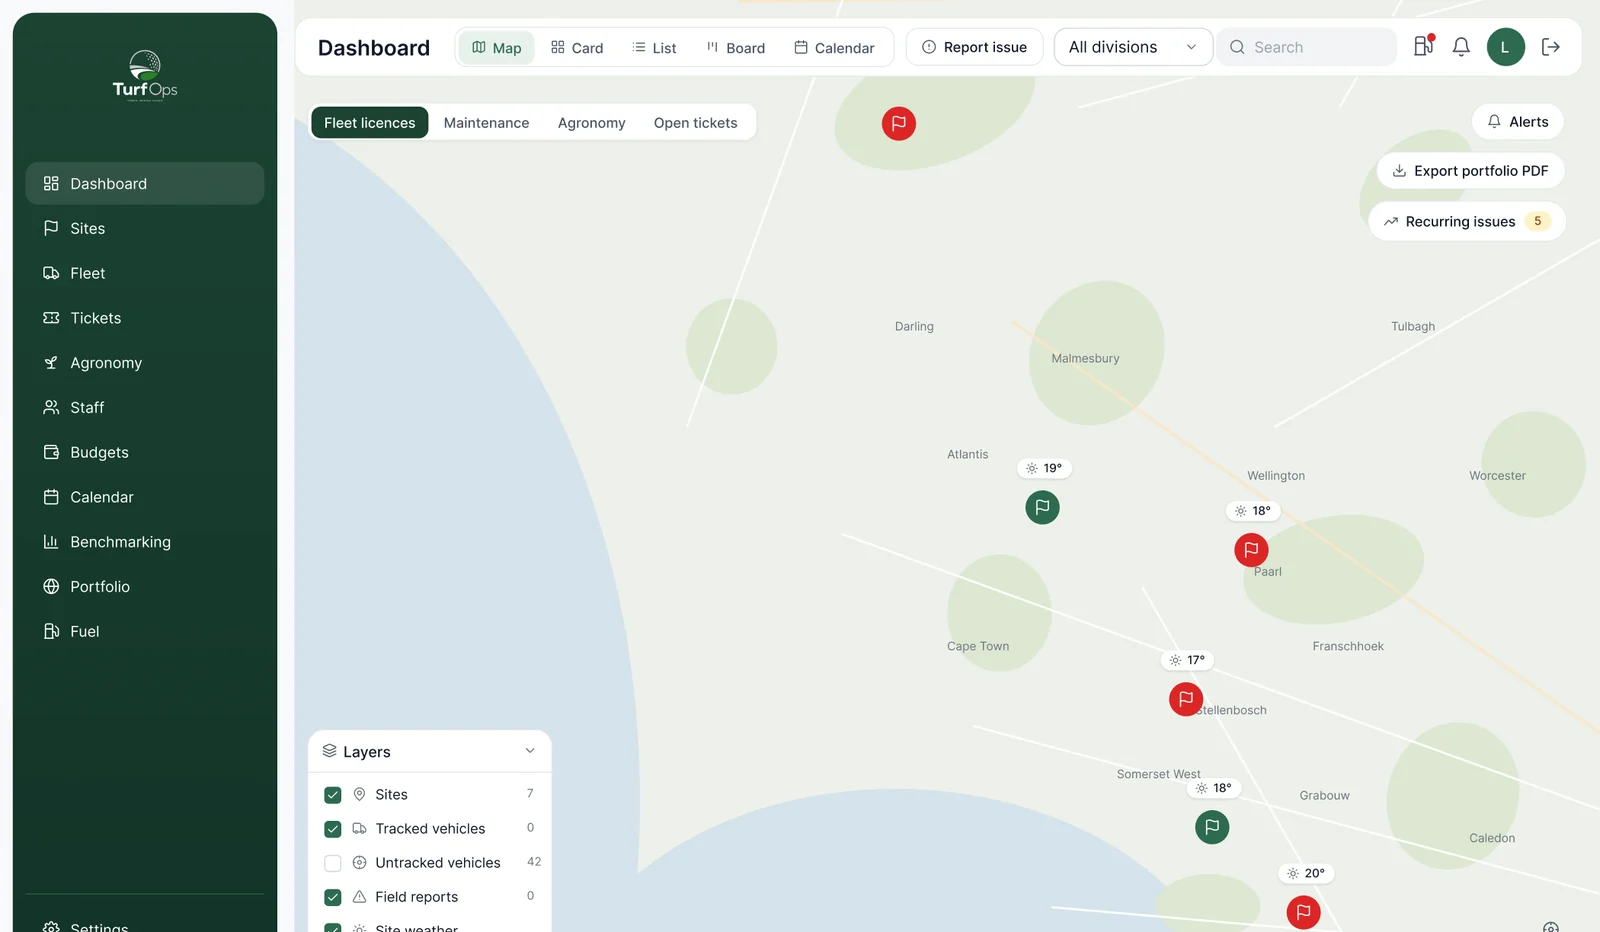Open Fuel in the sidebar
This screenshot has width=1600, height=932.
click(145, 632)
